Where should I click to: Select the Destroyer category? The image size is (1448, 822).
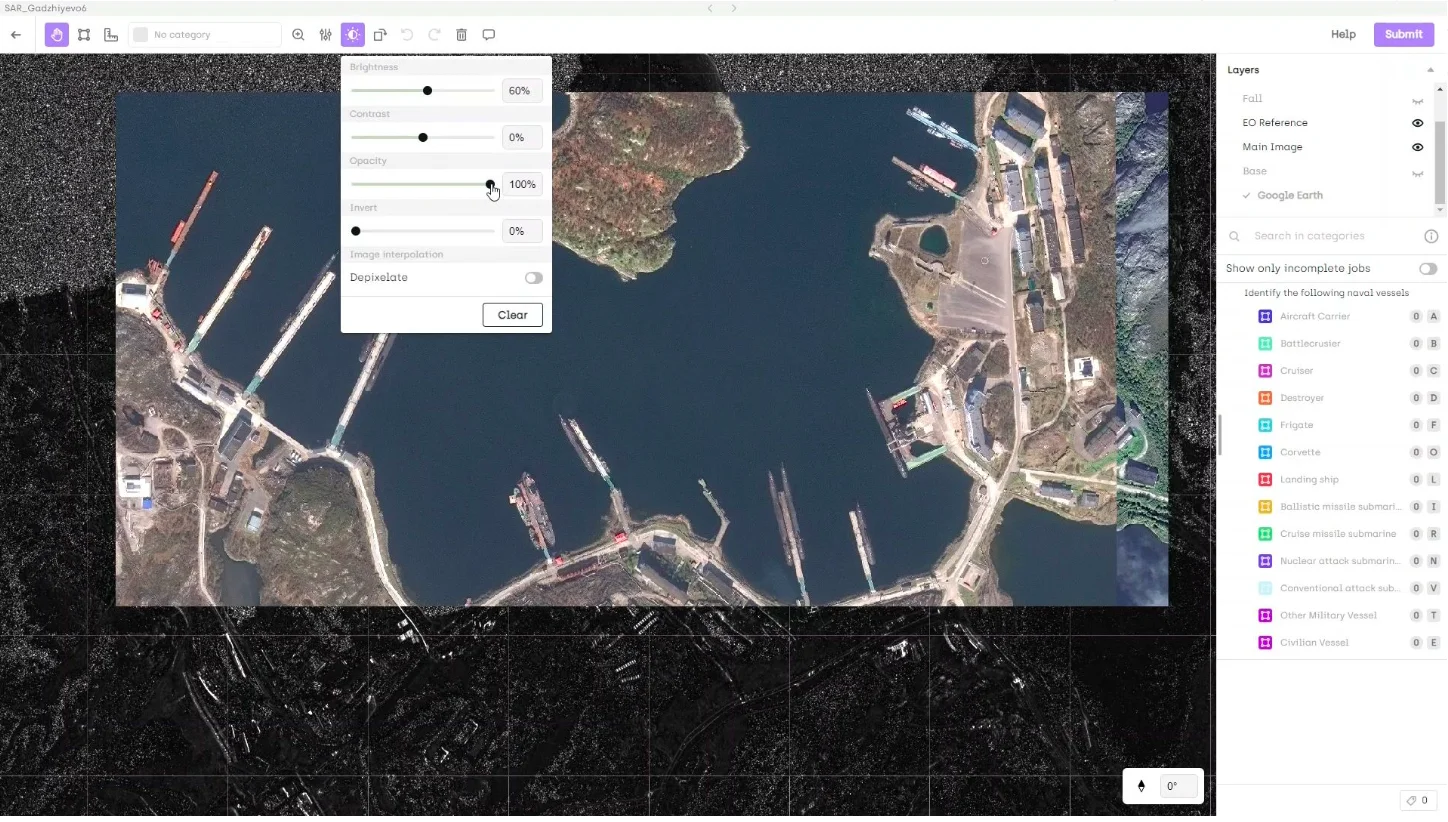pos(1301,398)
